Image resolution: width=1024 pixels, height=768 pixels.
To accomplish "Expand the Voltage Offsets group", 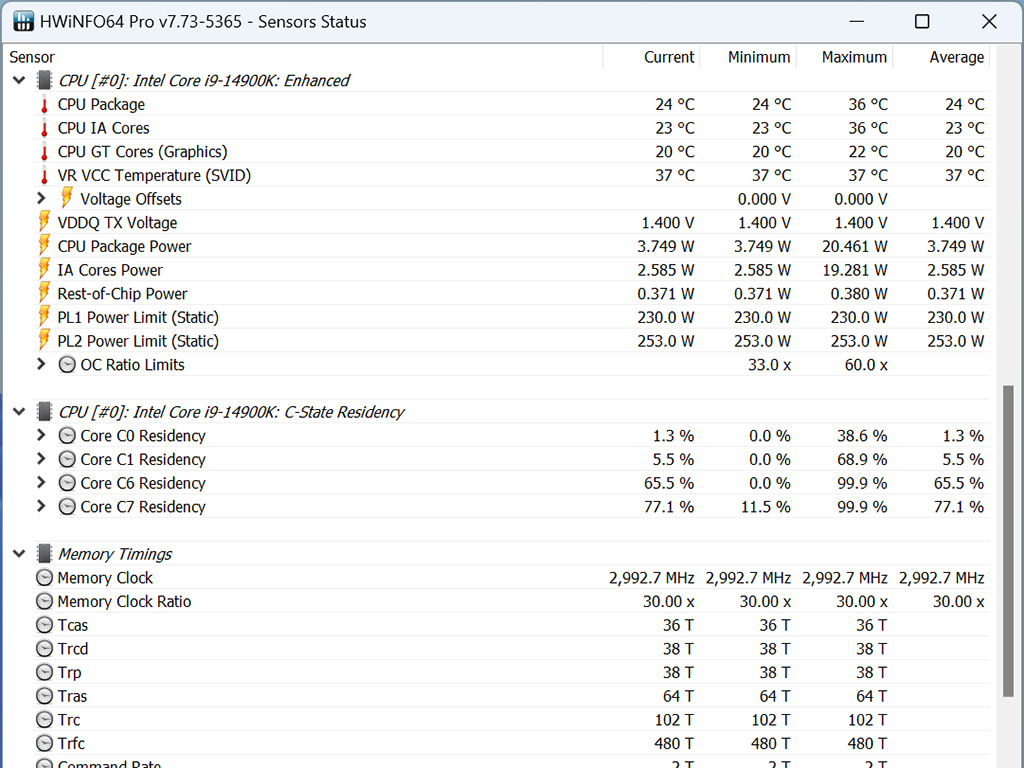I will coord(41,198).
